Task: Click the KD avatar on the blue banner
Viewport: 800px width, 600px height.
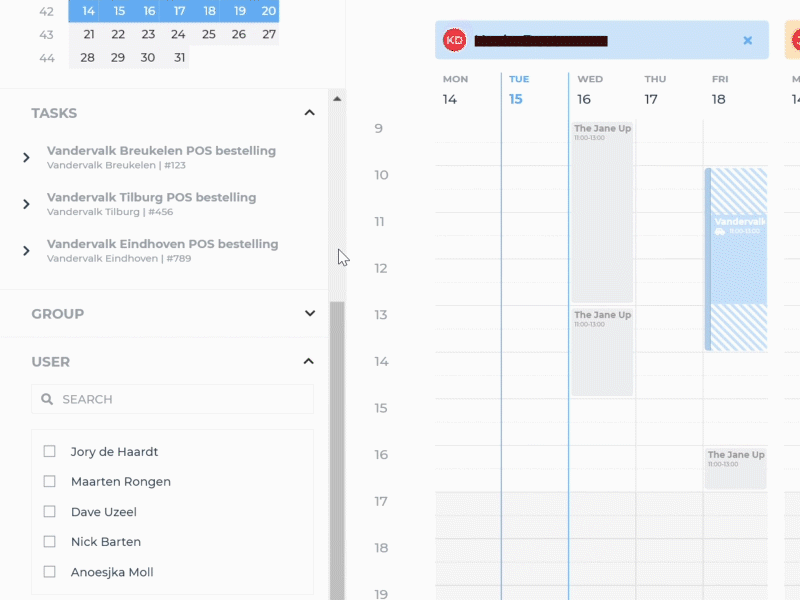Action: [x=456, y=40]
